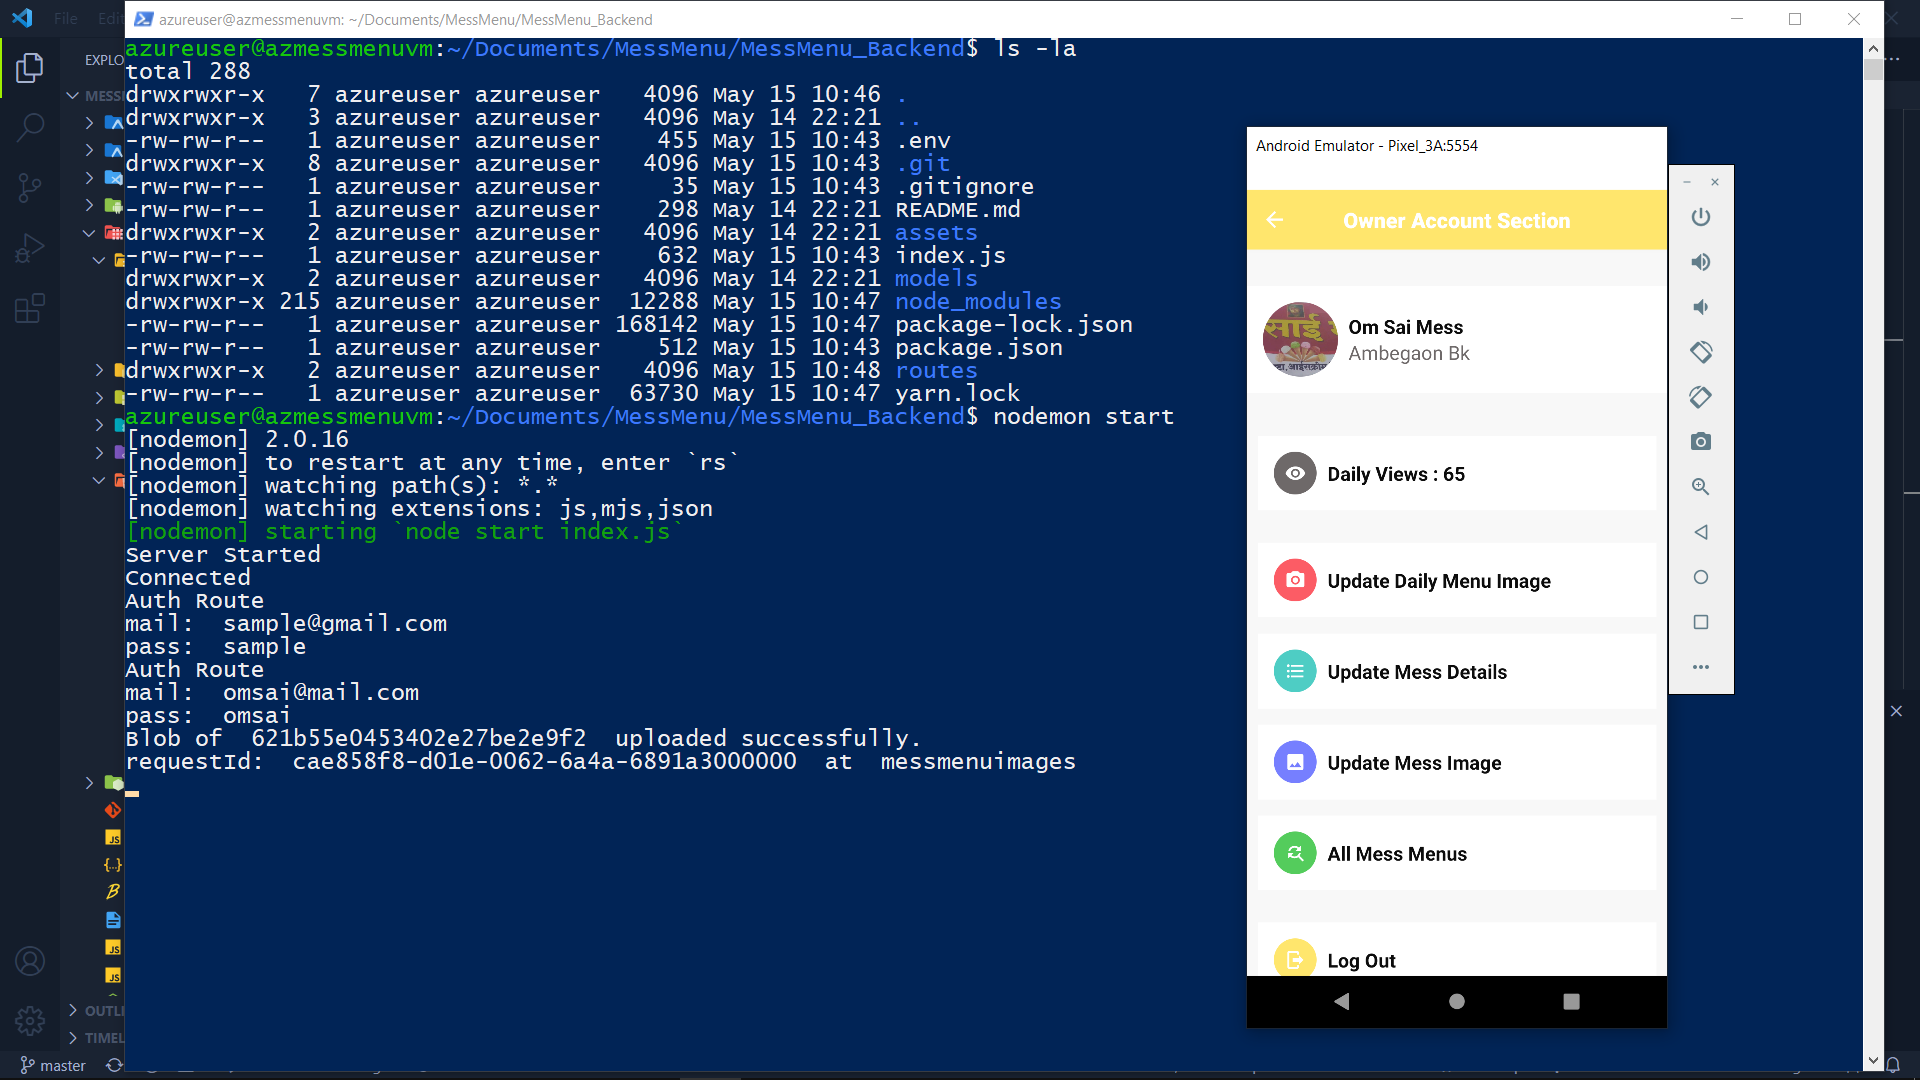Take a screenshot with the camera icon
Screen dimensions: 1920x1080
[1701, 441]
